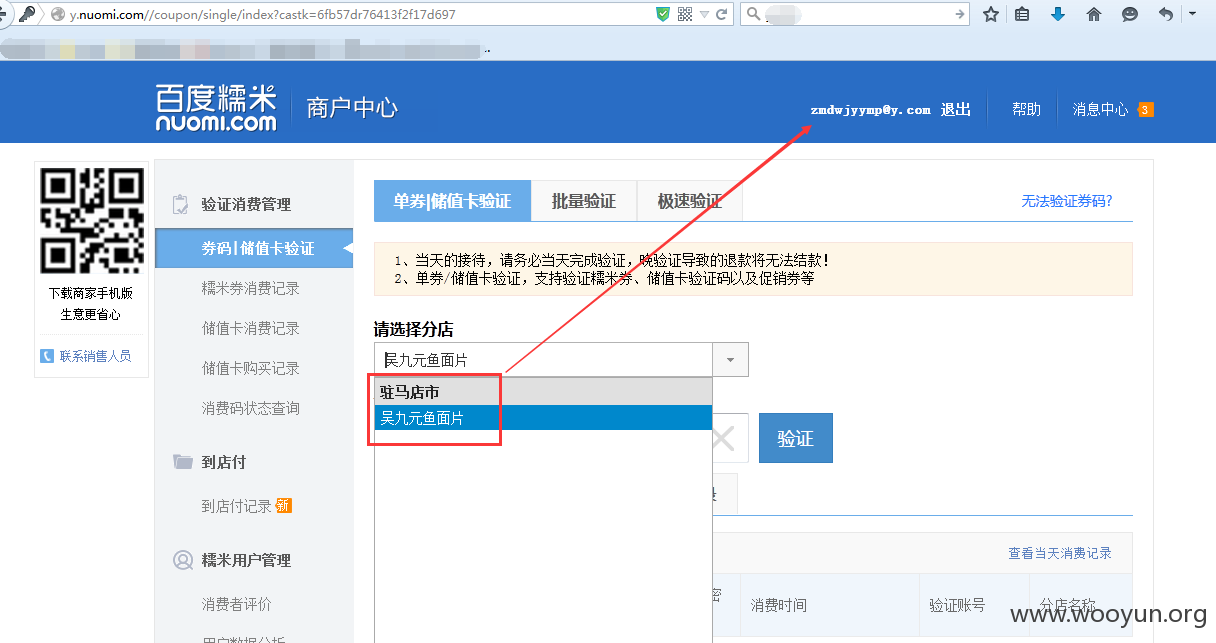Screen dimensions: 1216x643
Task: Click the Baidu Nuomi logo
Action: (216, 108)
